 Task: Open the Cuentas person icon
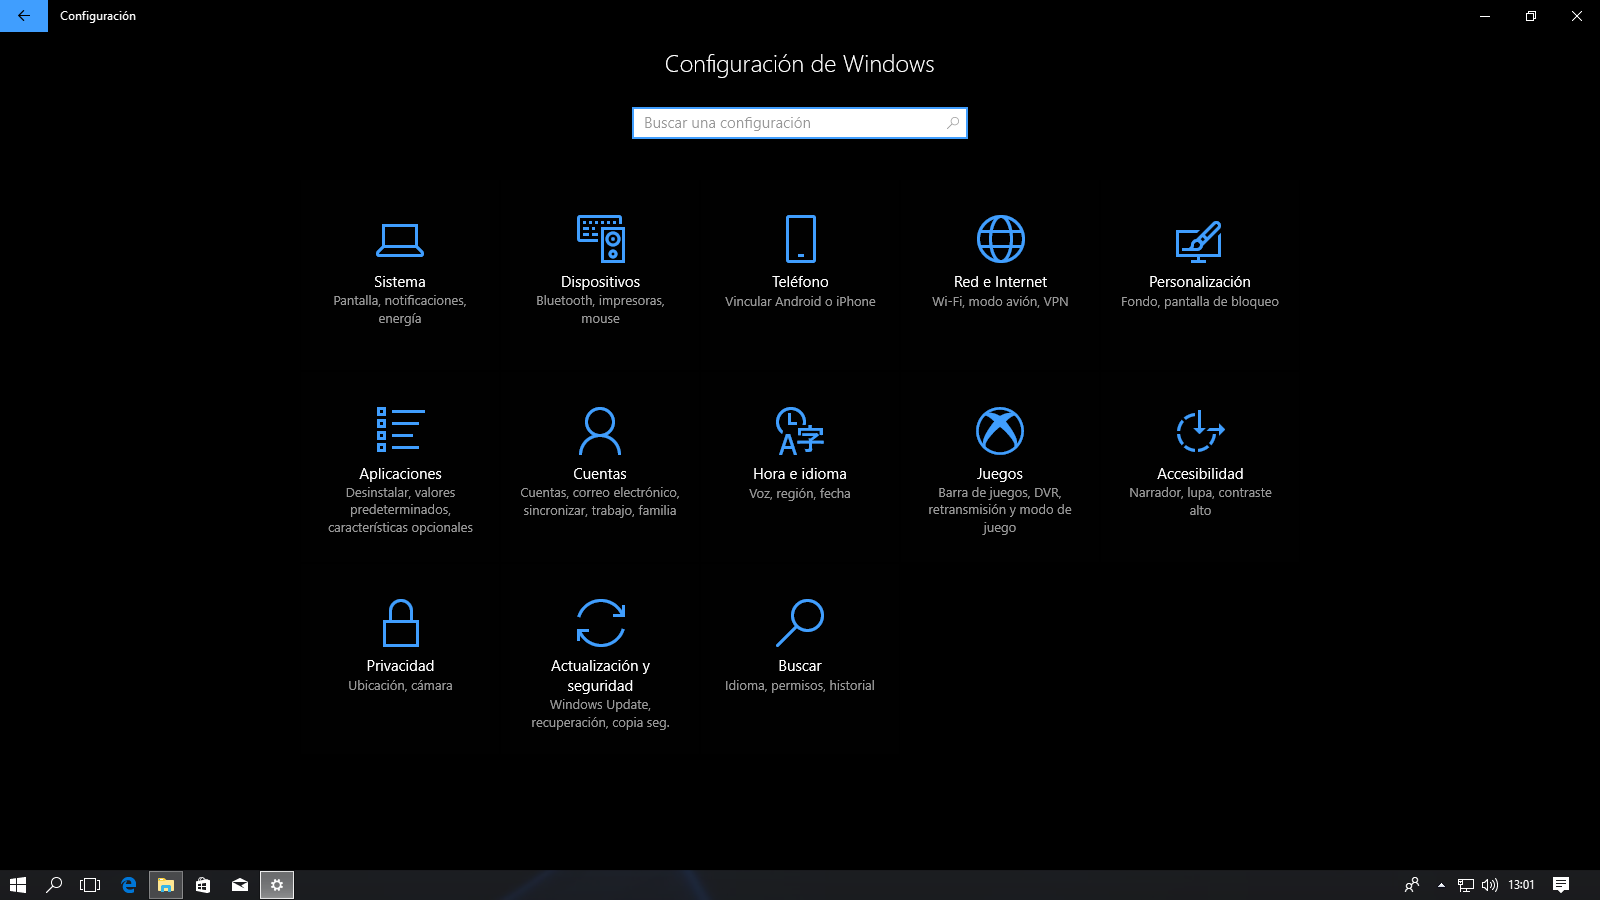(600, 431)
